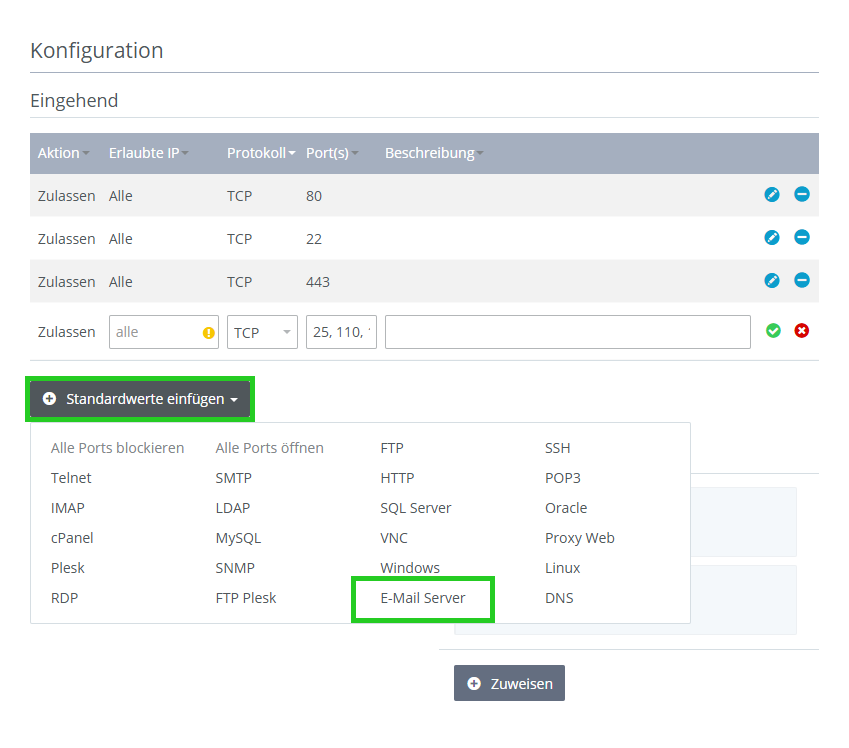The width and height of the screenshot is (849, 748).
Task: Click the Port(s) input showing 25, 110
Action: pos(340,331)
